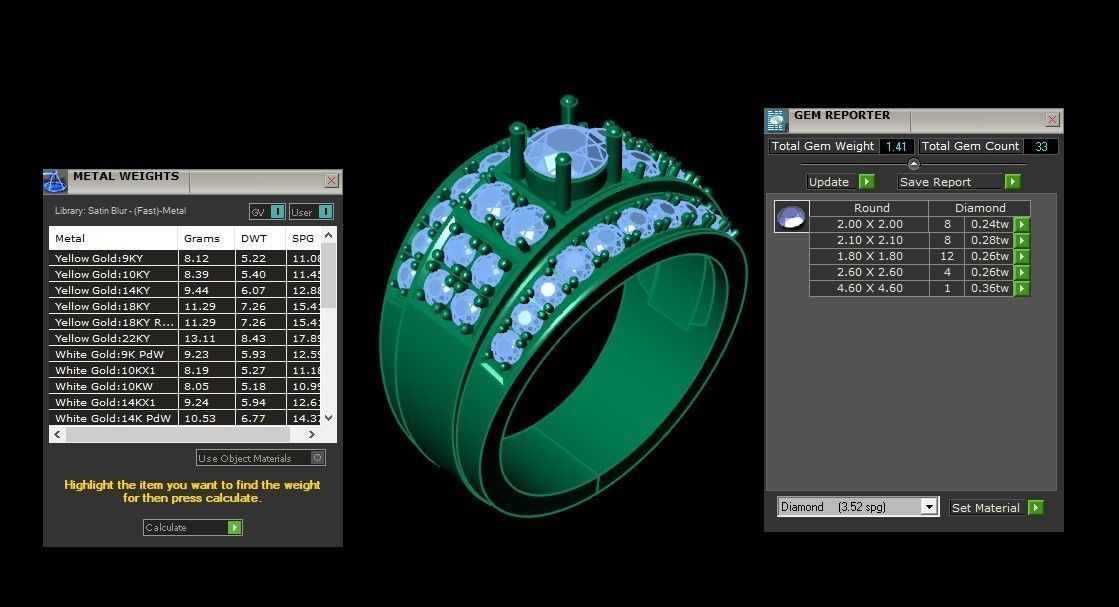Select the Yellow Gold:22KY row
The height and width of the screenshot is (607, 1119).
(x=185, y=338)
